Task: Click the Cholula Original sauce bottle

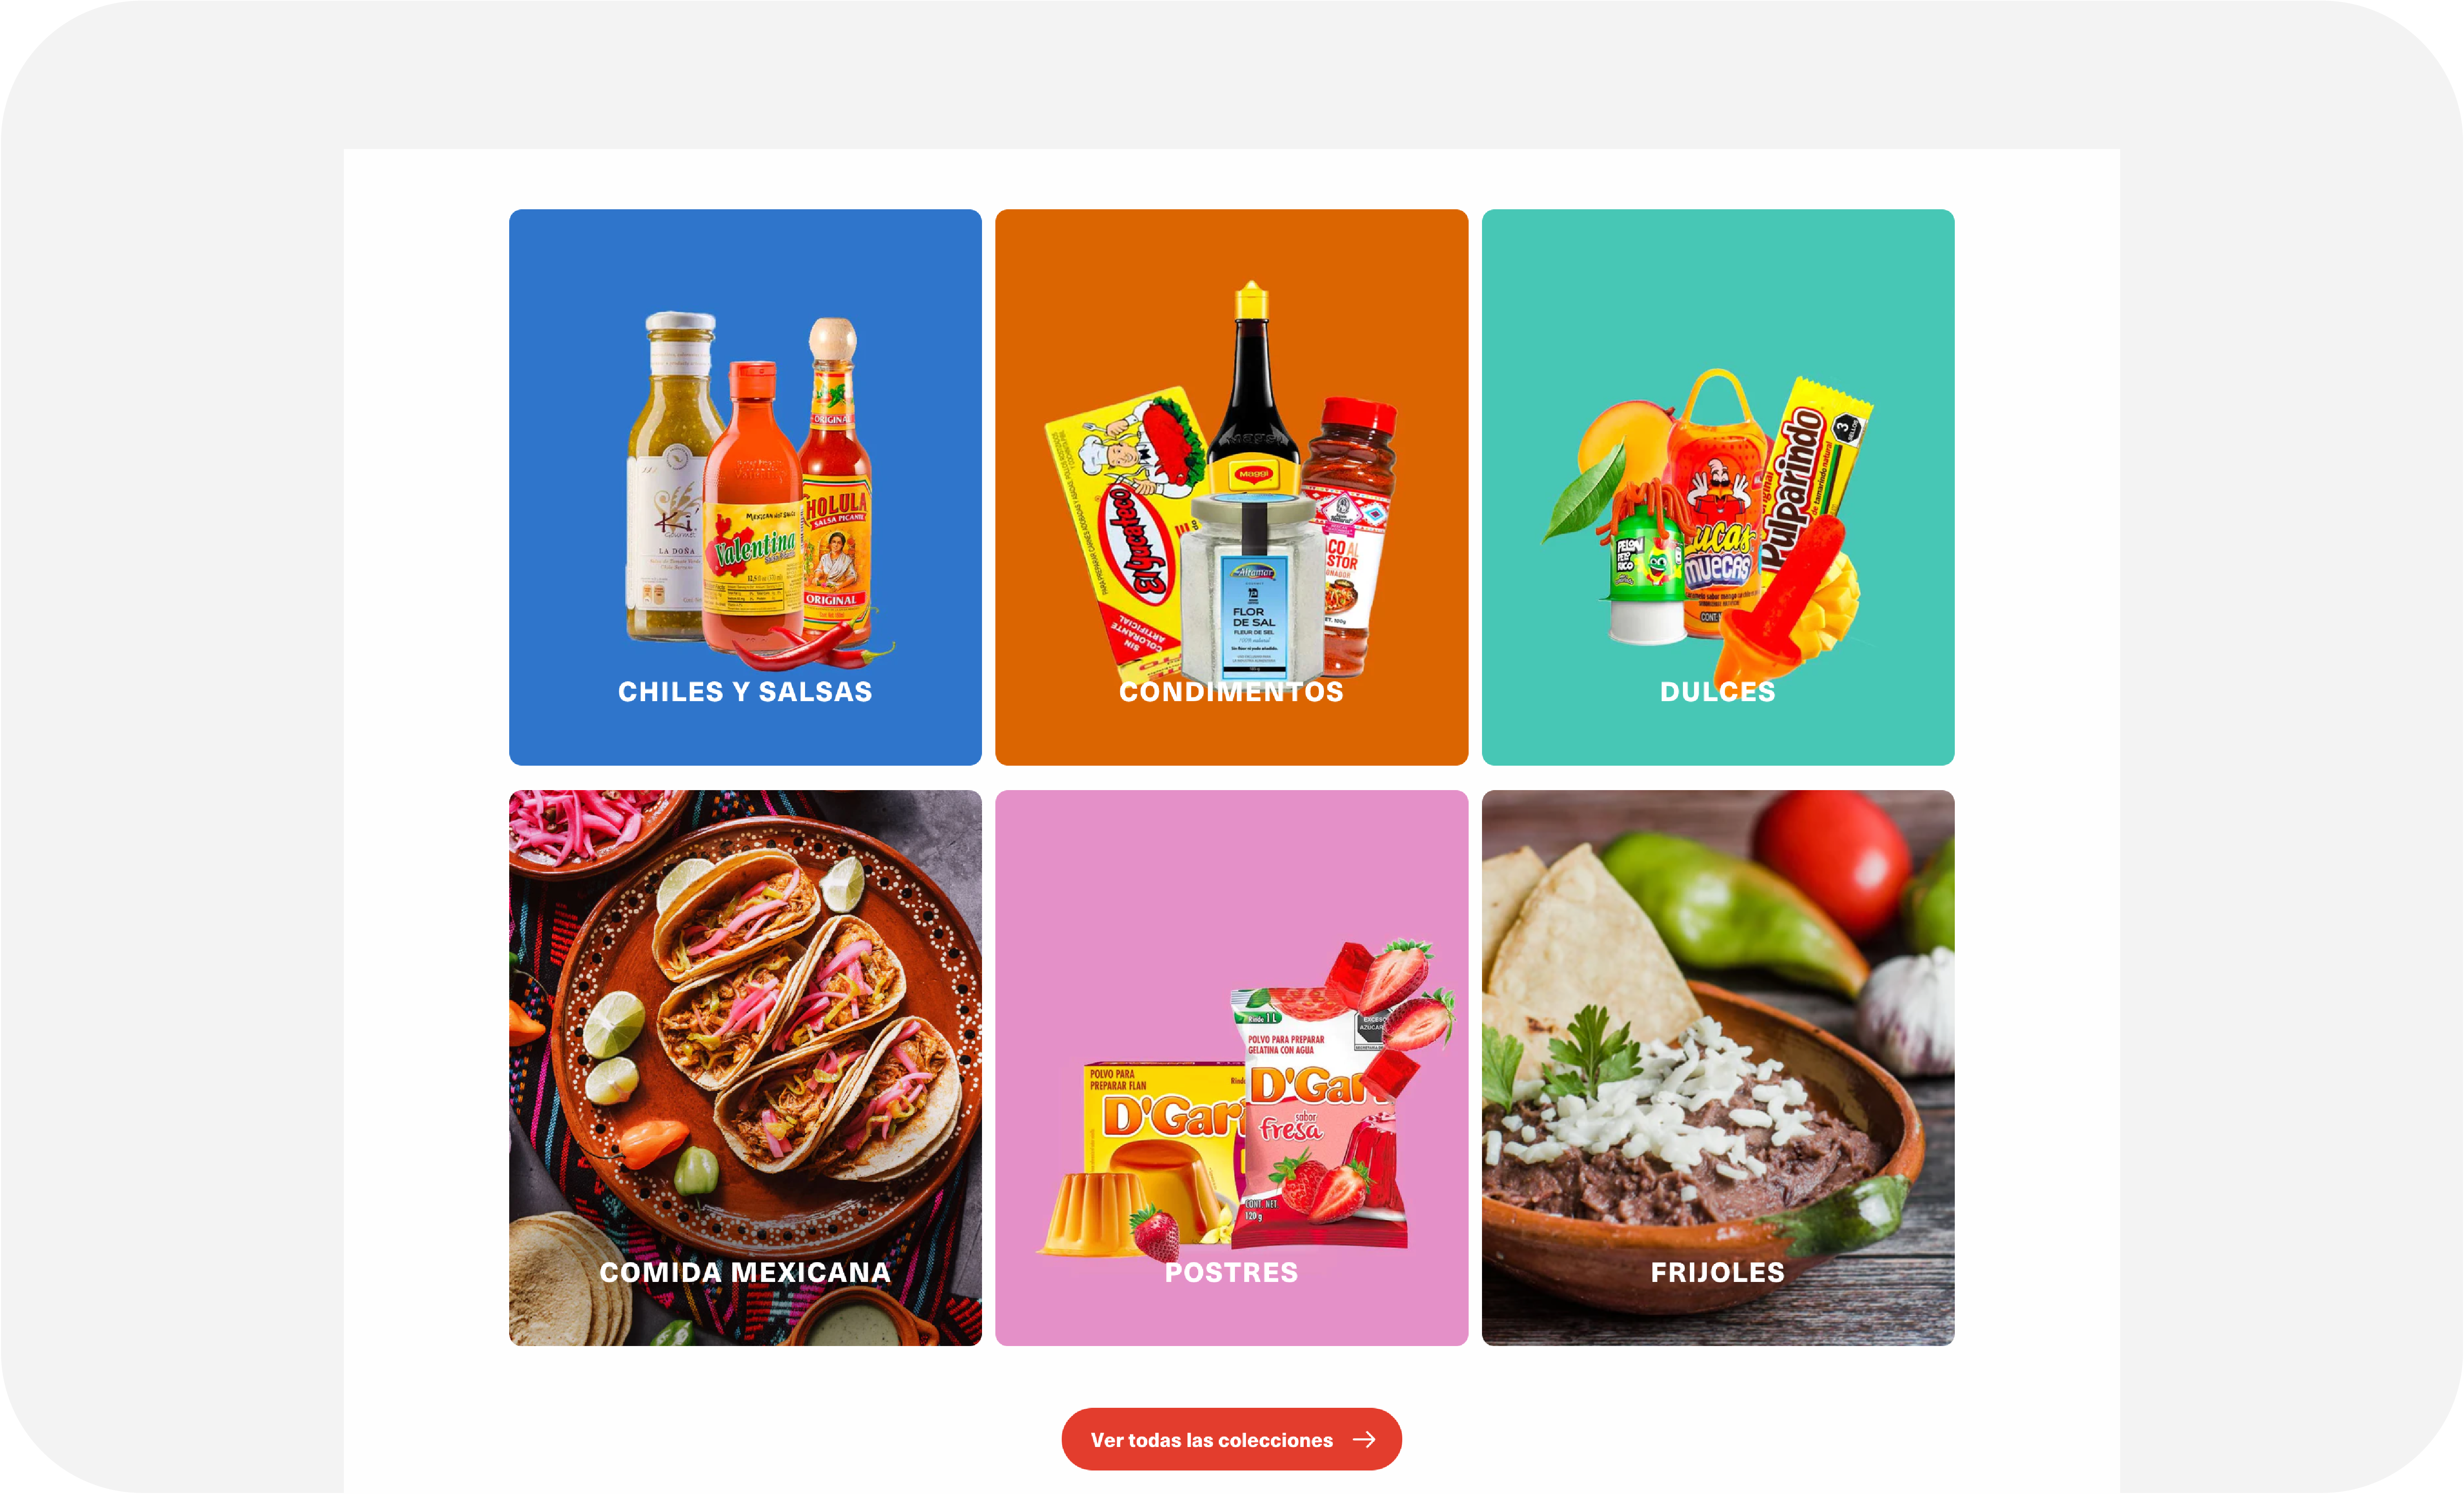Action: [836, 480]
